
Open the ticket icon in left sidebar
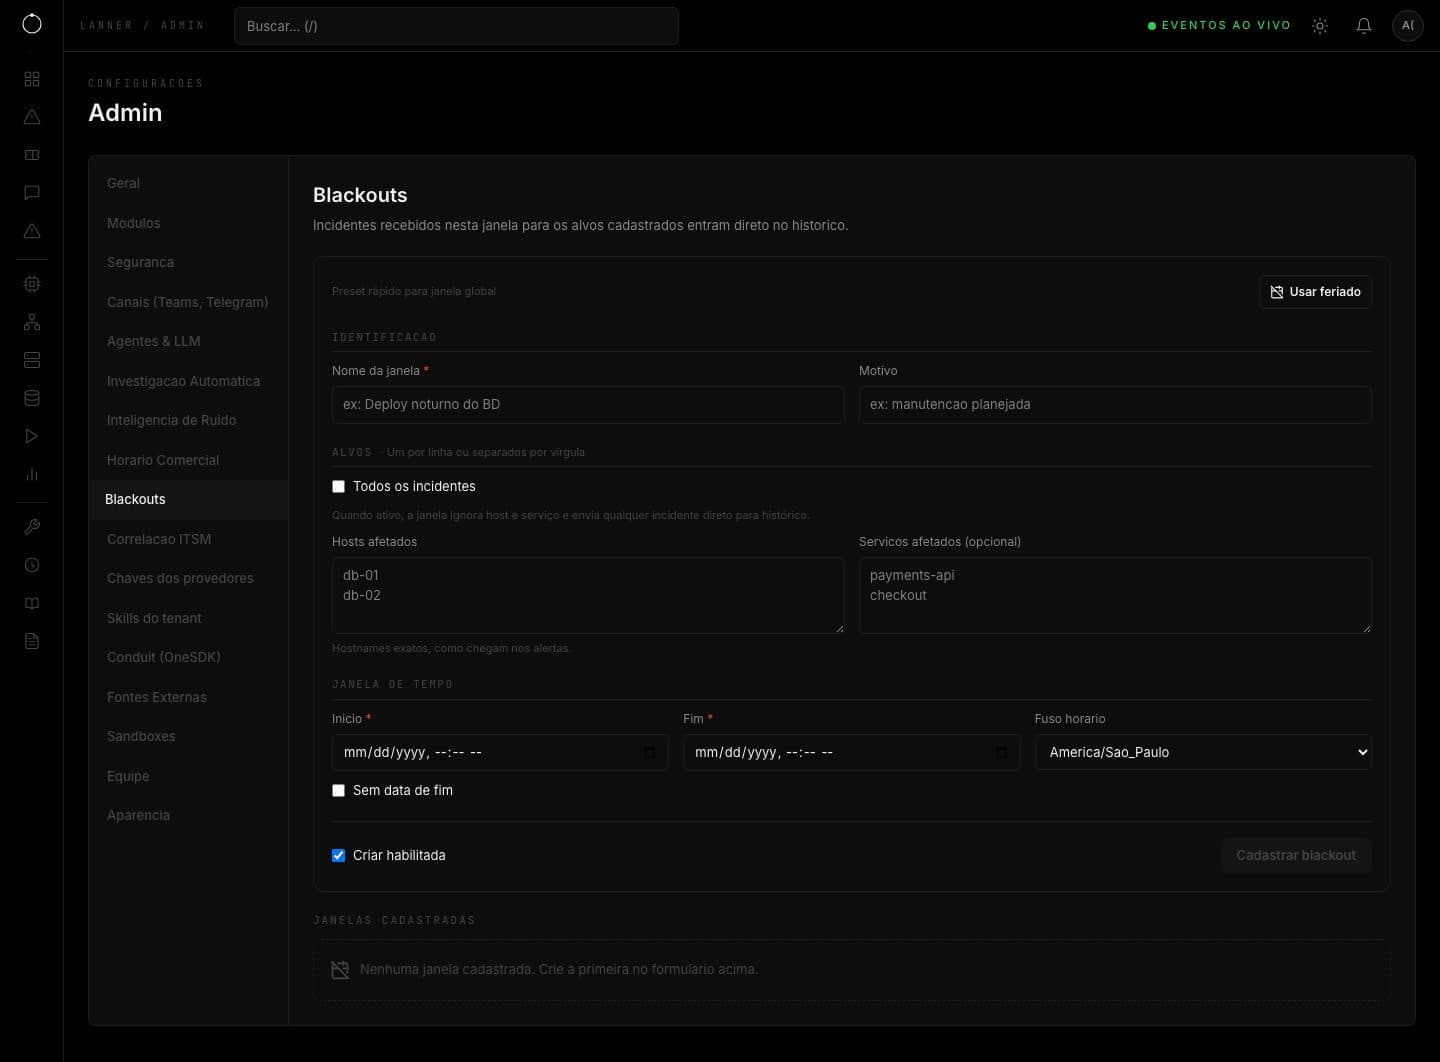[32, 155]
